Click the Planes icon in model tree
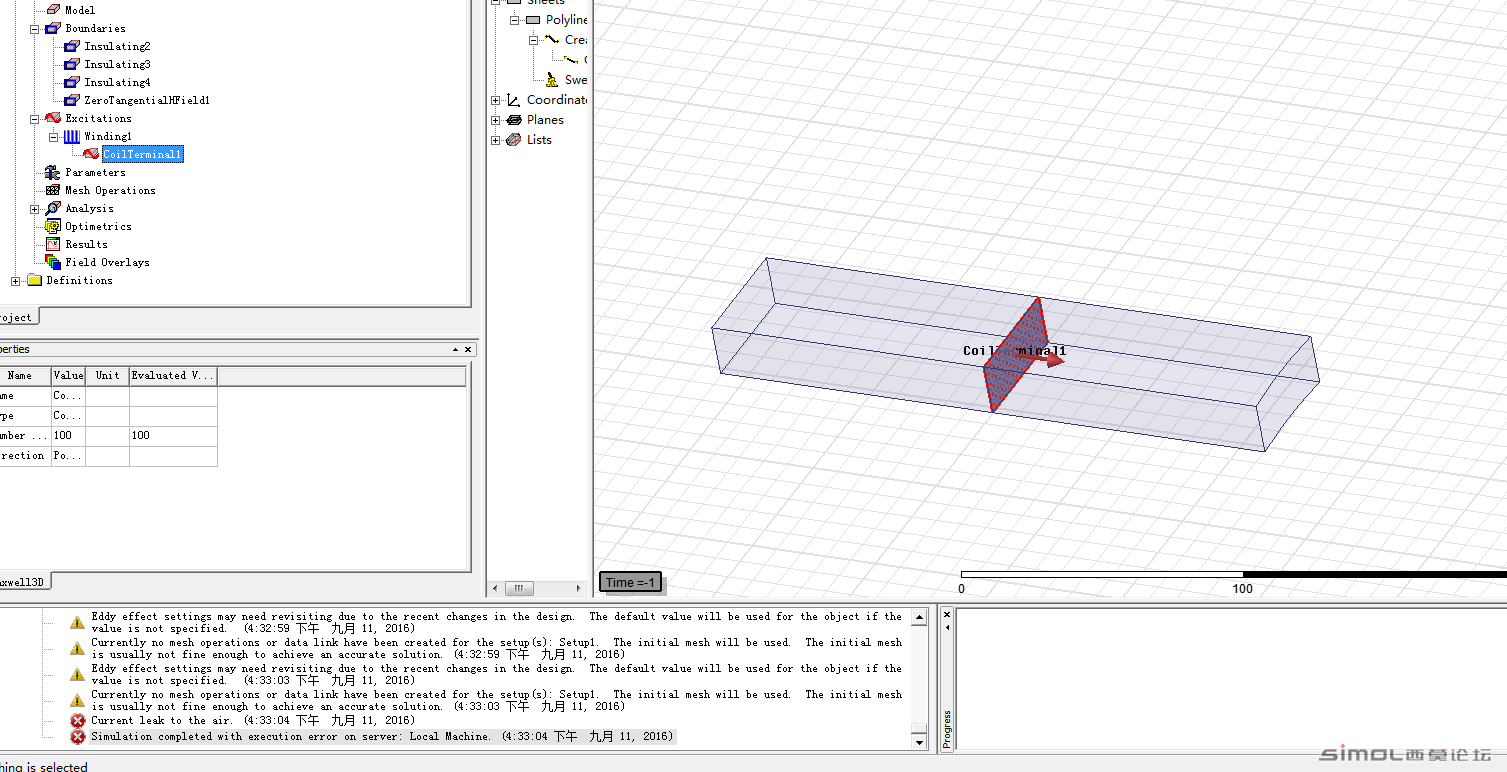The image size is (1507, 772). pos(514,120)
